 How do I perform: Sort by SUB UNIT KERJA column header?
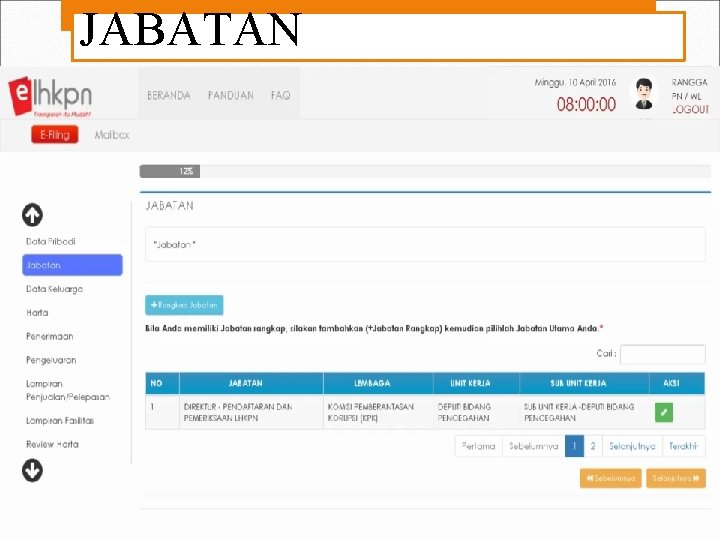(x=584, y=383)
